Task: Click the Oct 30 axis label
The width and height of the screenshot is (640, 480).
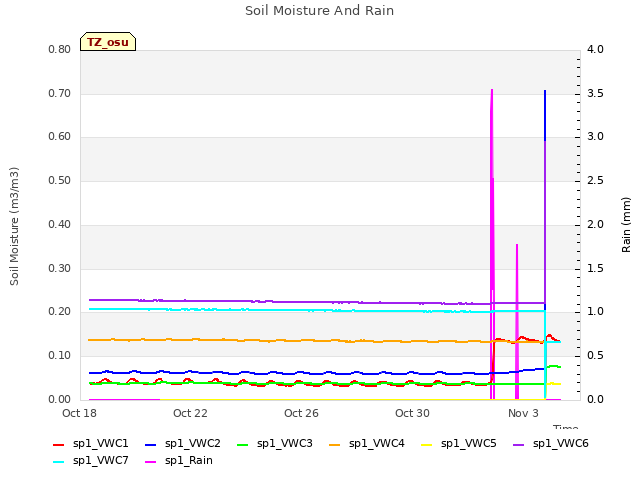Action: tap(412, 413)
